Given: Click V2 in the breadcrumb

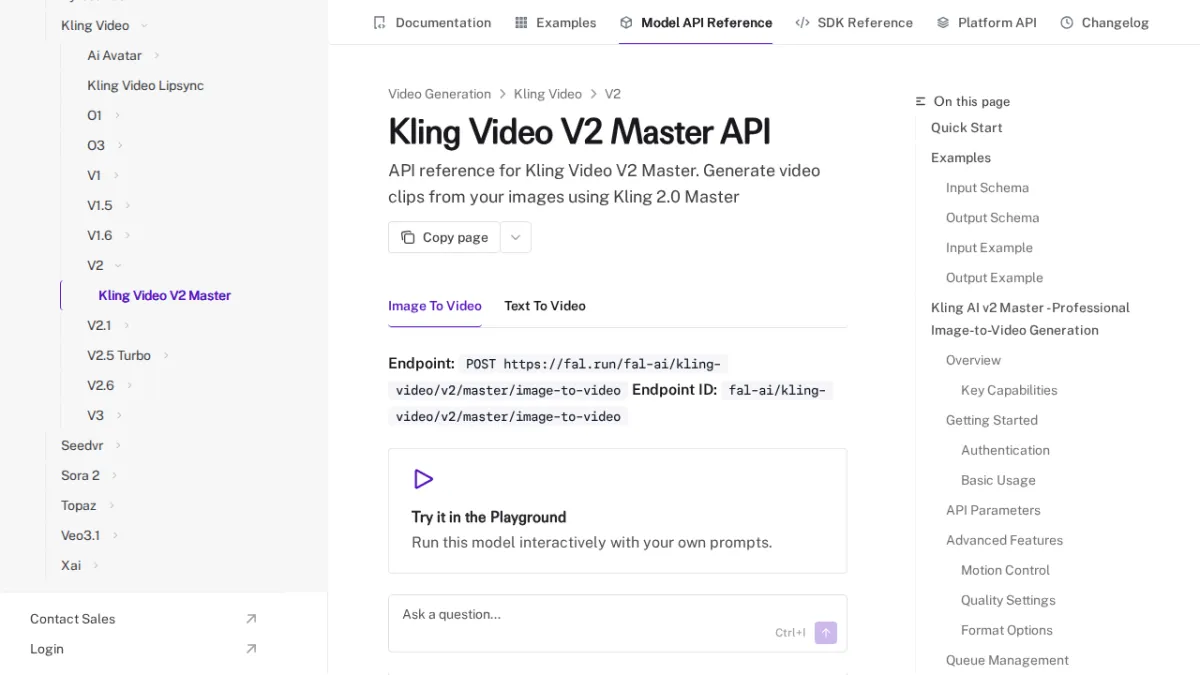Looking at the screenshot, I should tap(612, 94).
